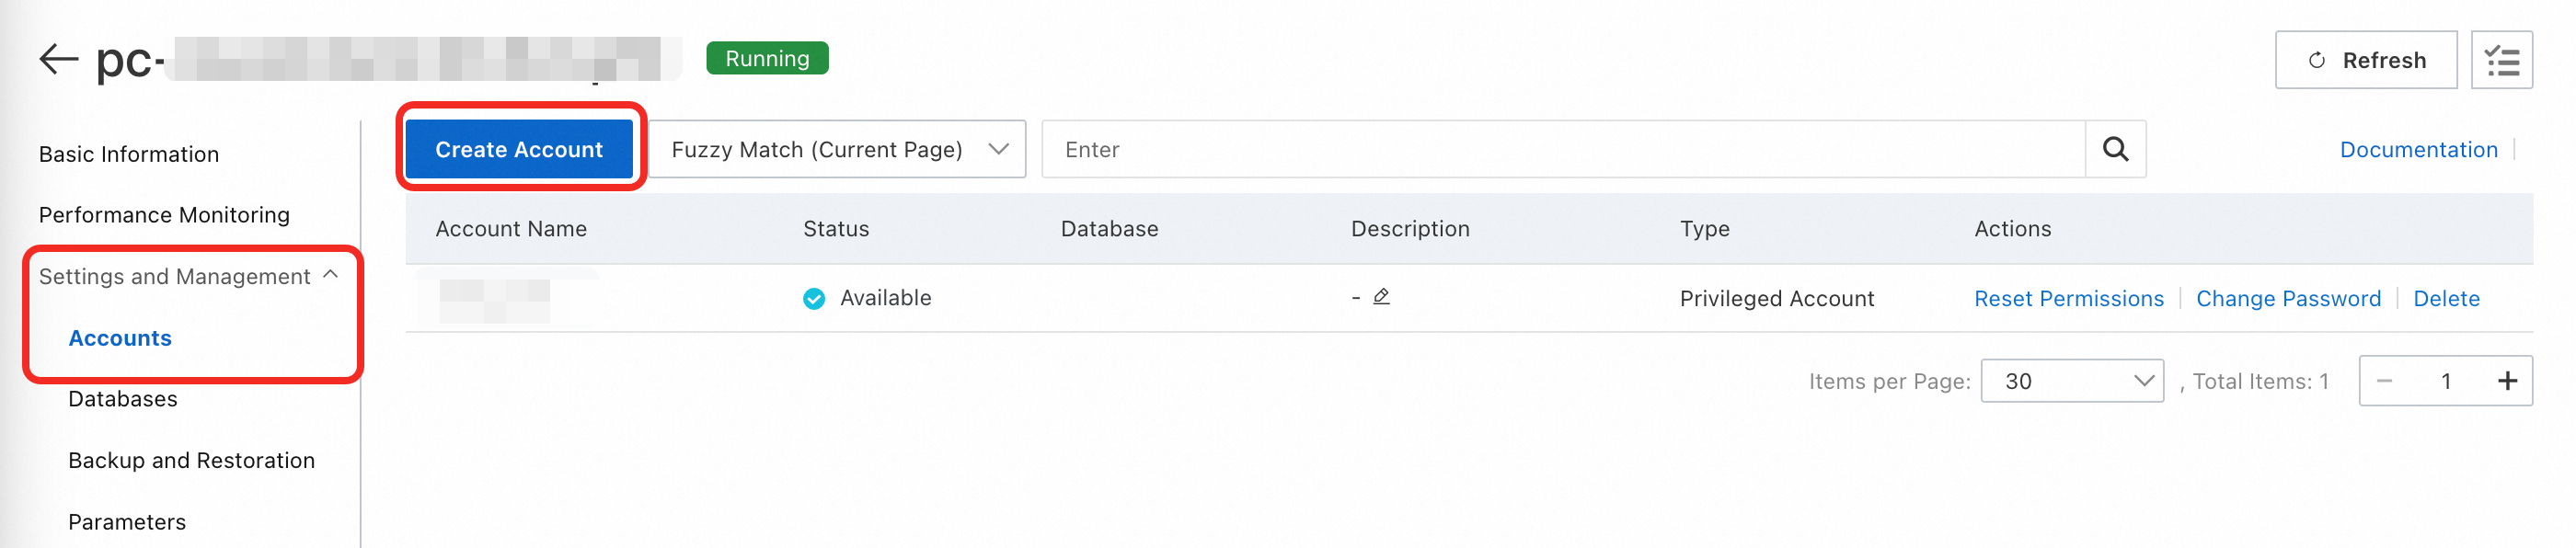Edit the account description pencil icon
Image resolution: width=2576 pixels, height=548 pixels.
point(1381,297)
